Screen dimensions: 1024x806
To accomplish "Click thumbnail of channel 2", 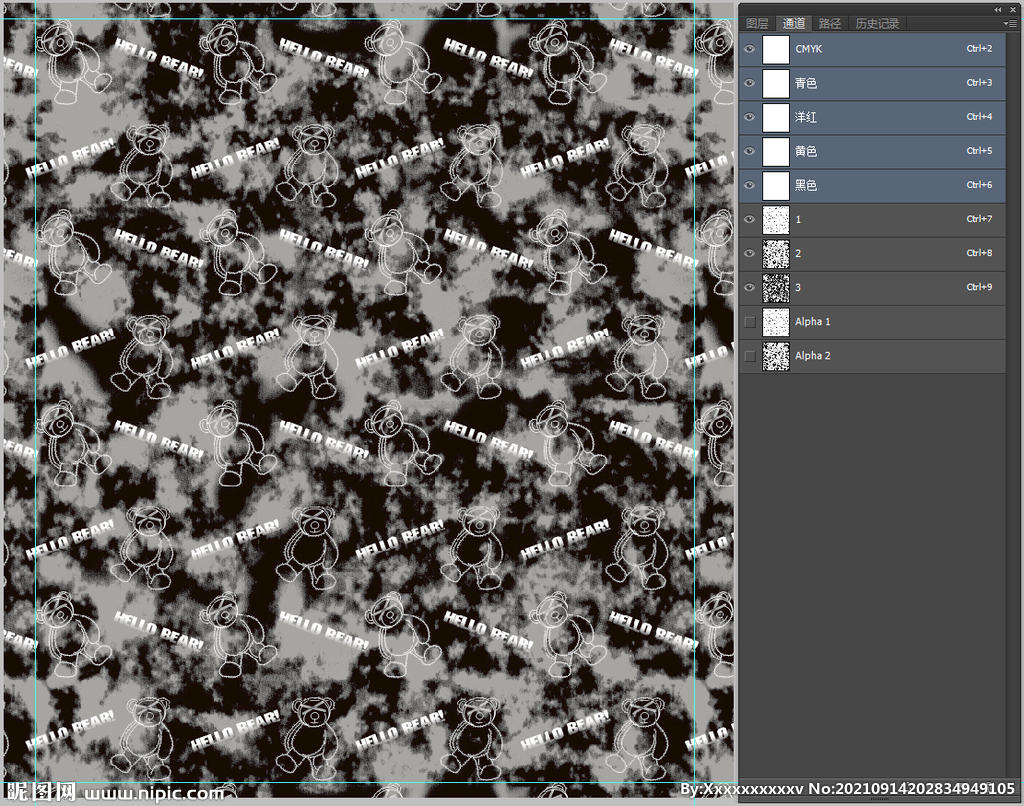I will coord(776,253).
